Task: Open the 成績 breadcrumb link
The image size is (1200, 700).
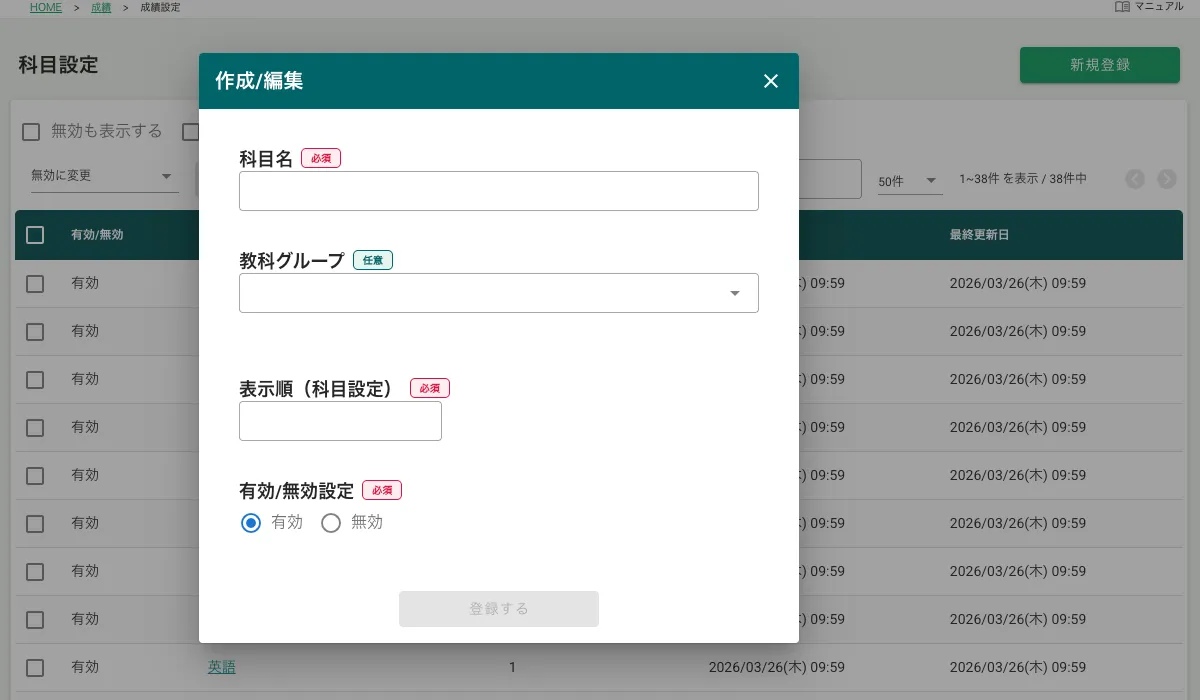Action: click(101, 7)
